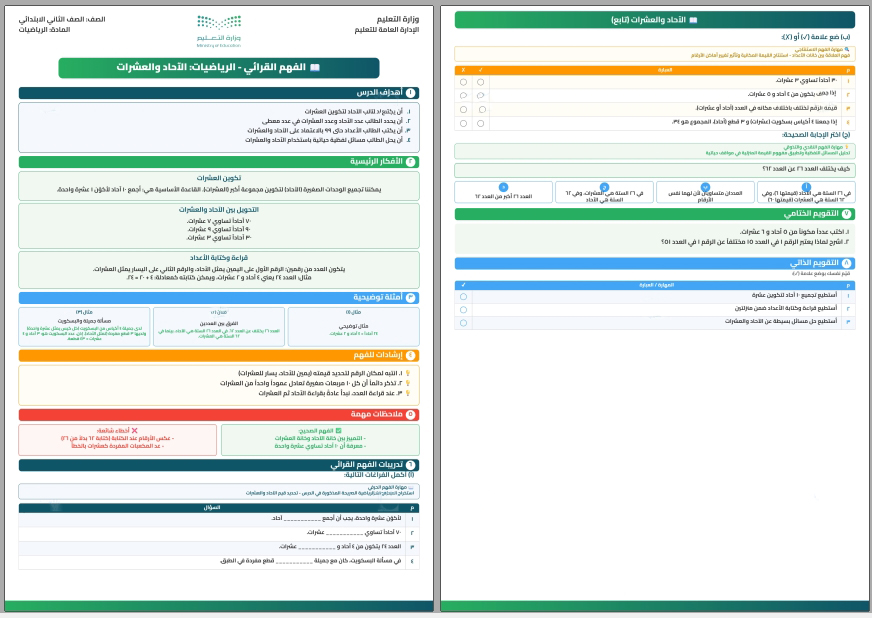Image resolution: width=872 pixels, height=618 pixels.
Task: Click the green check icon beside 'الفهم الصحيح'
Action: (x=338, y=431)
